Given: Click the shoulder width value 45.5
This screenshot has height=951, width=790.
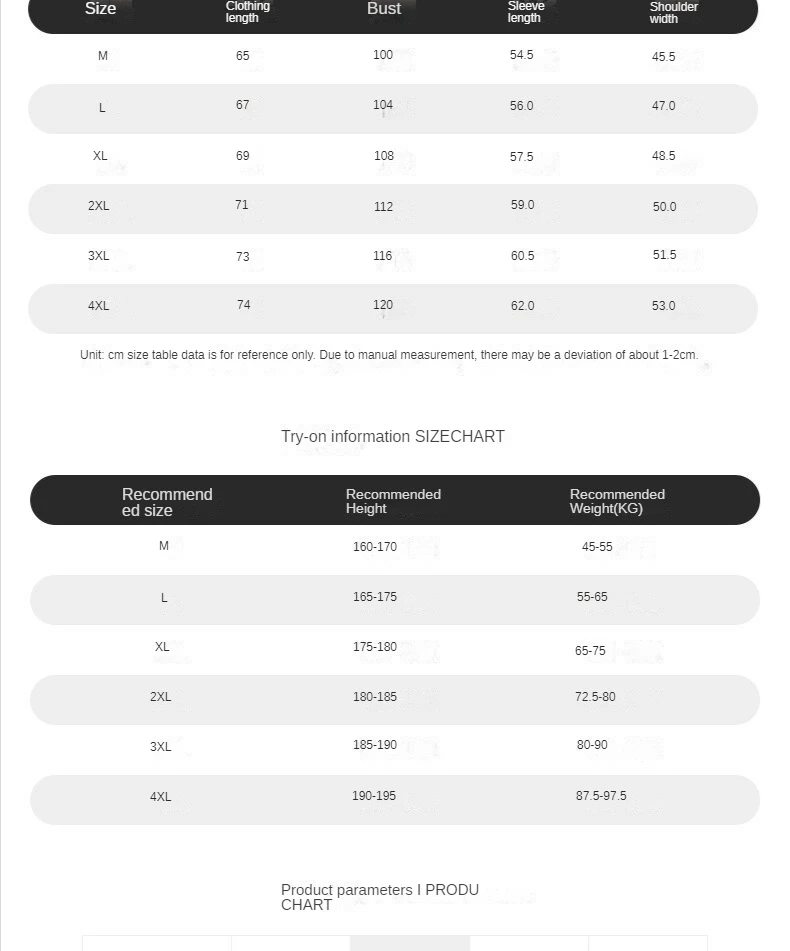Looking at the screenshot, I should (663, 56).
